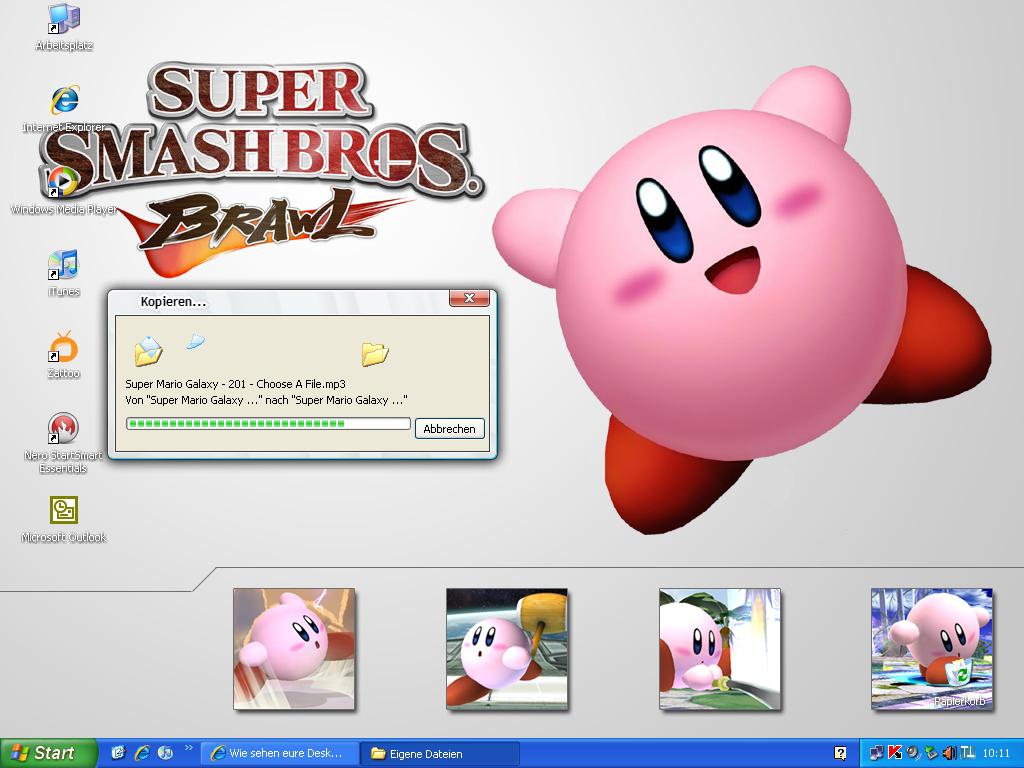Open the Start menu
The width and height of the screenshot is (1024, 768).
[x=48, y=753]
